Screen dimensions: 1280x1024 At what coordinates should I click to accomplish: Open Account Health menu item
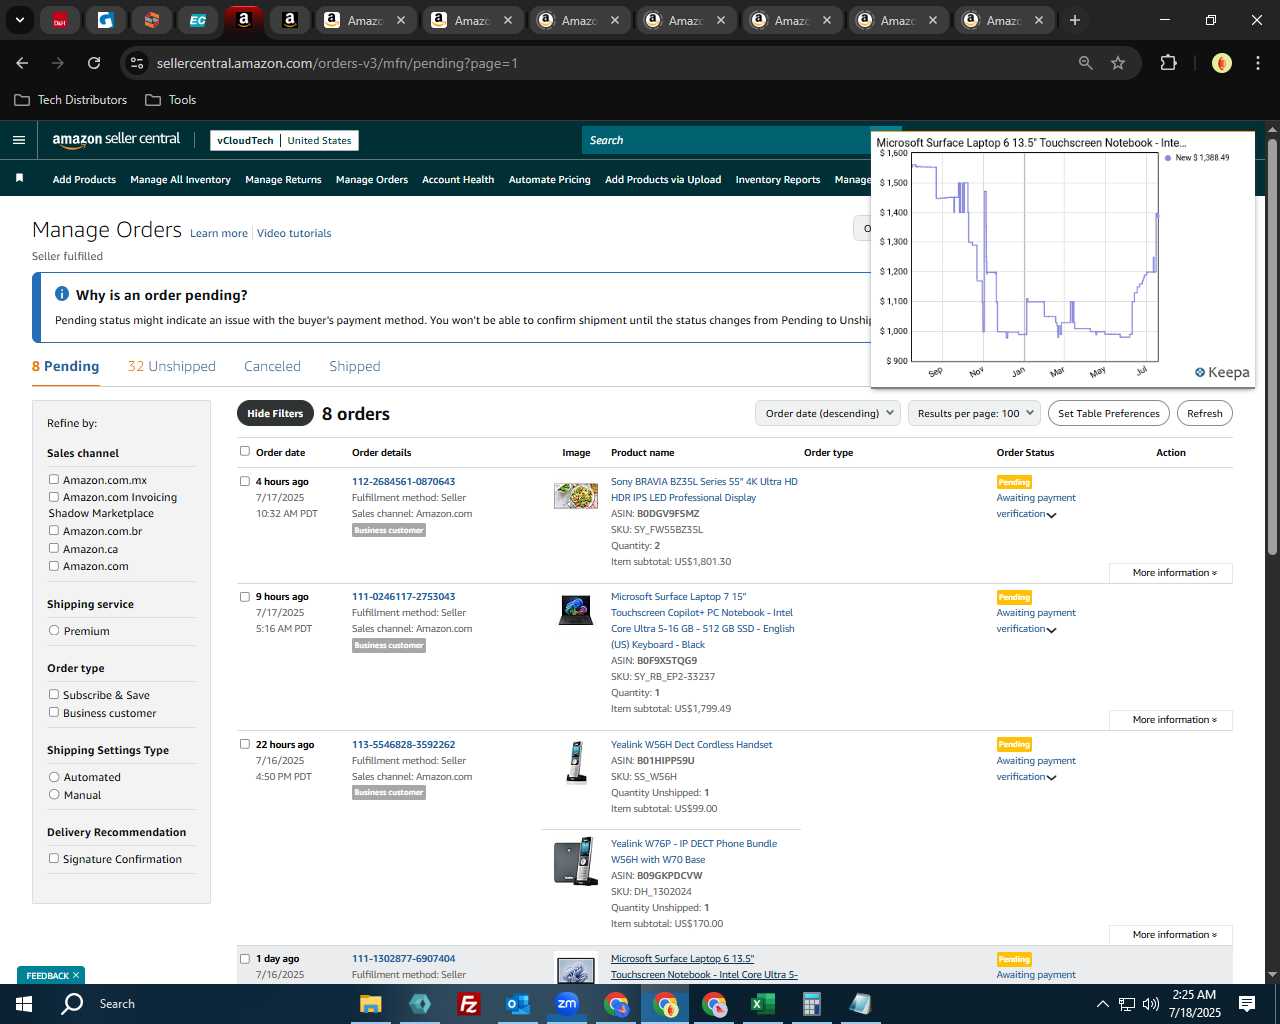(458, 179)
